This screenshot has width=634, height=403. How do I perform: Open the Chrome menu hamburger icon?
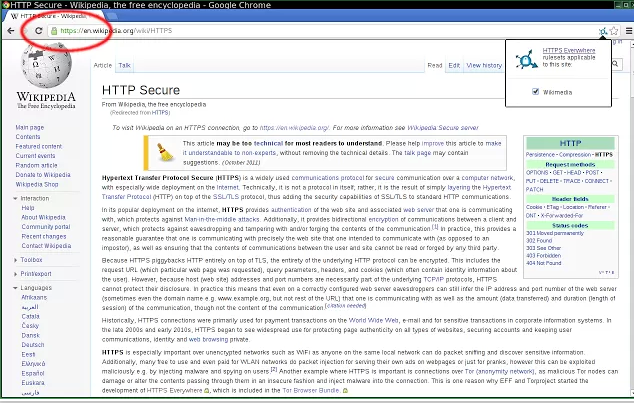(629, 31)
